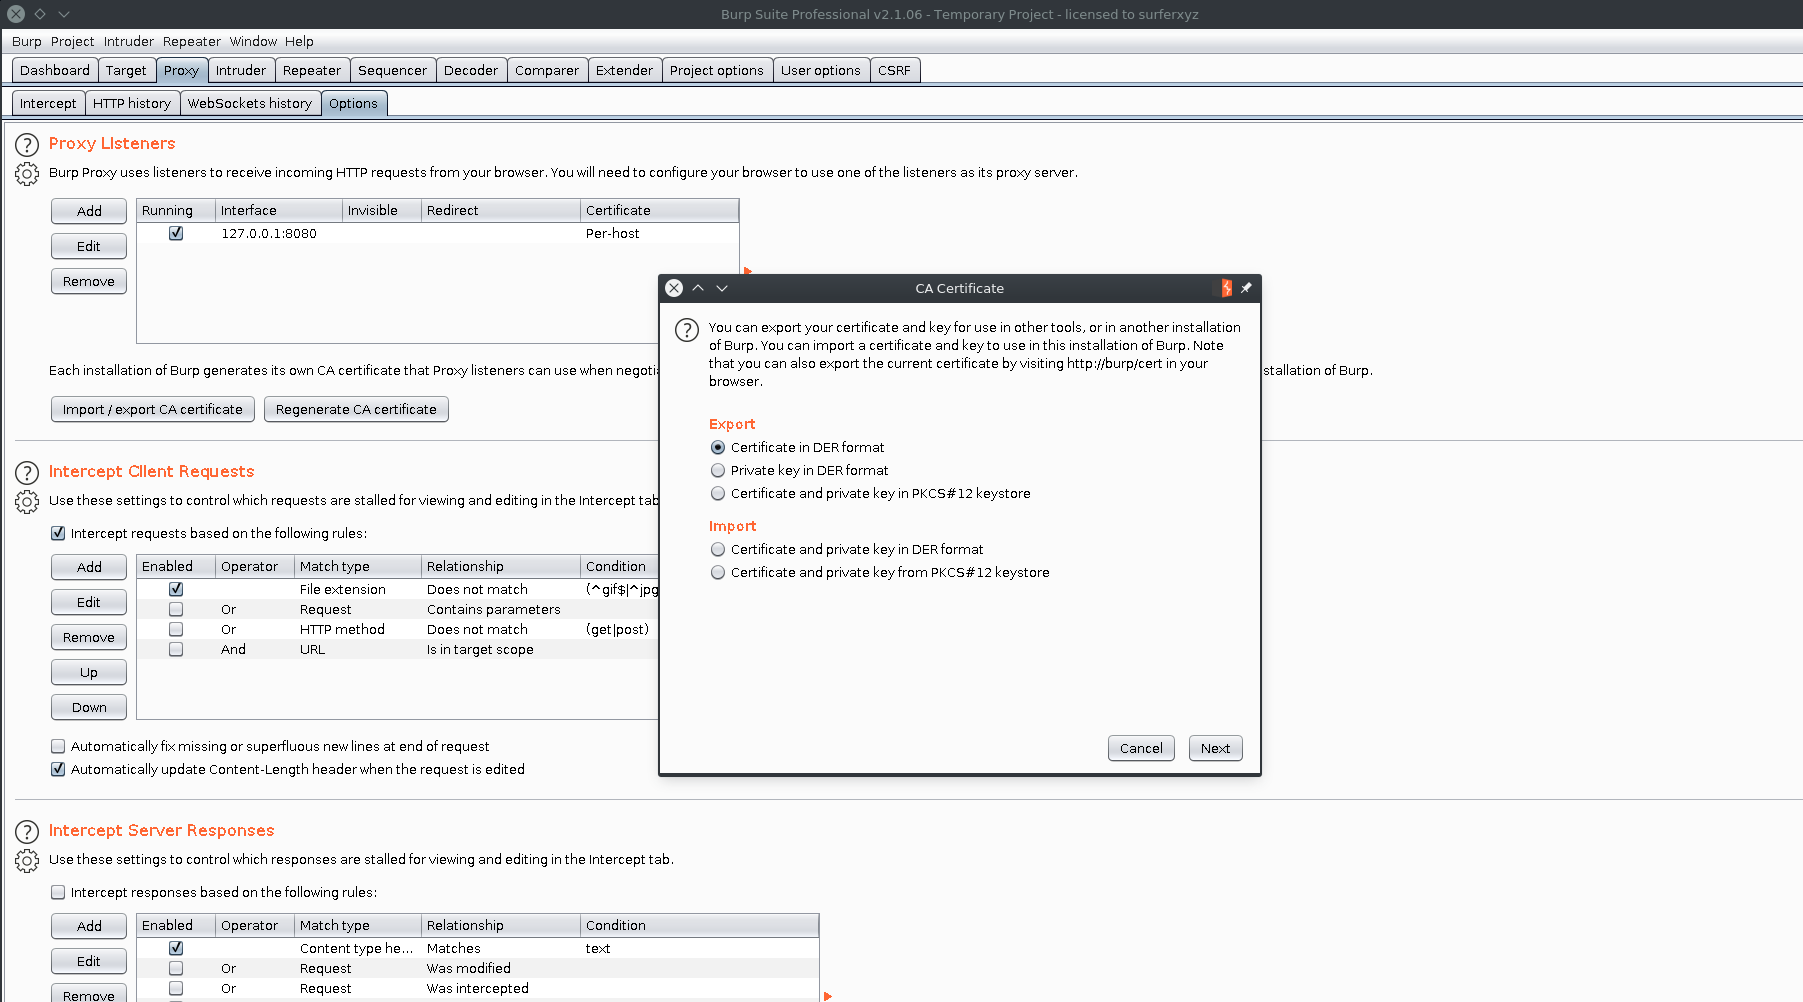Select Private key in DER format option

(718, 470)
